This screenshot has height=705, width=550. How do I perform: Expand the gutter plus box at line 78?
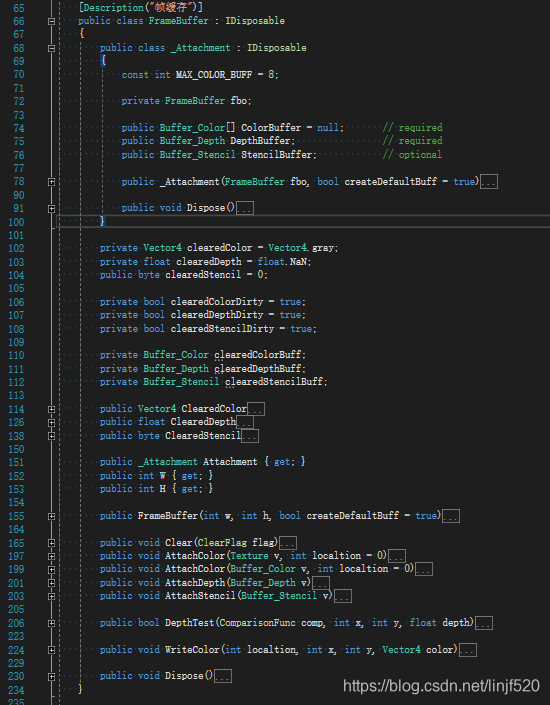coord(51,182)
